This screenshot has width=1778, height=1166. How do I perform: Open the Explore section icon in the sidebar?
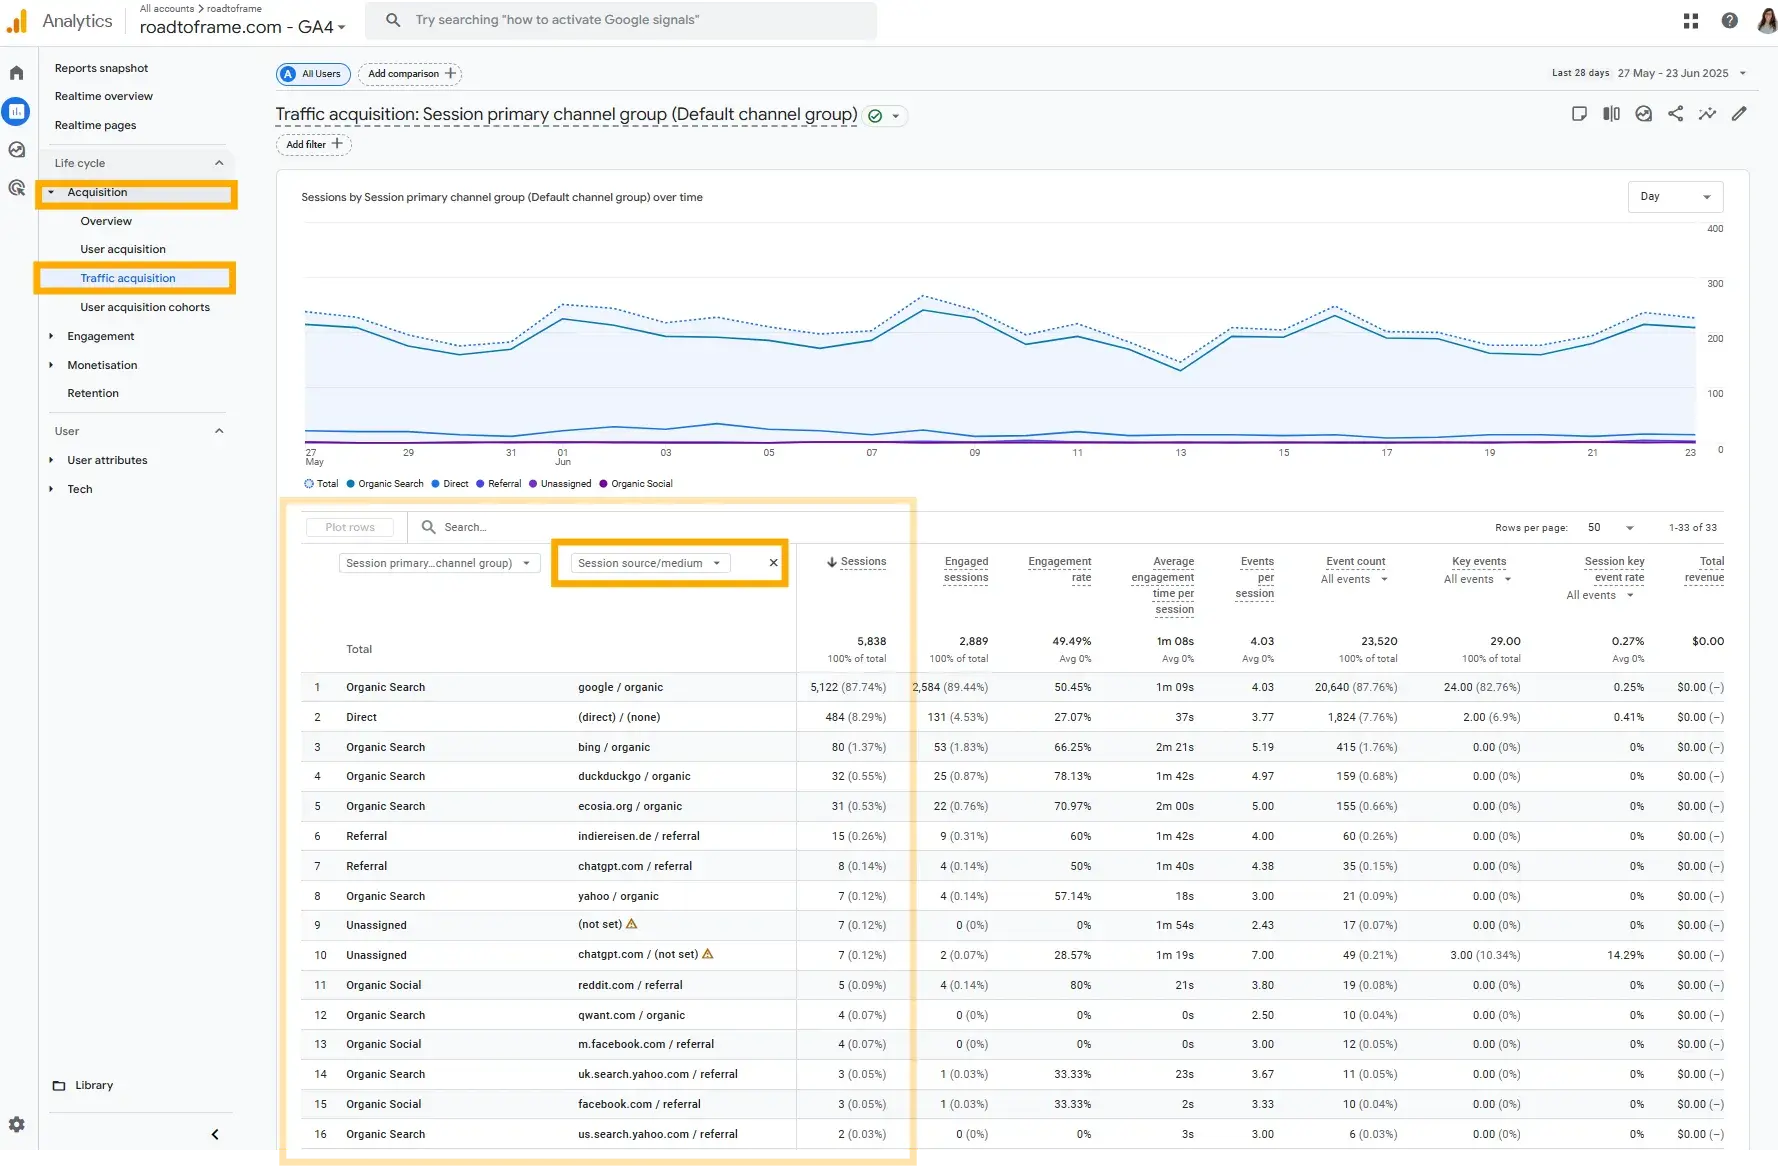click(16, 149)
